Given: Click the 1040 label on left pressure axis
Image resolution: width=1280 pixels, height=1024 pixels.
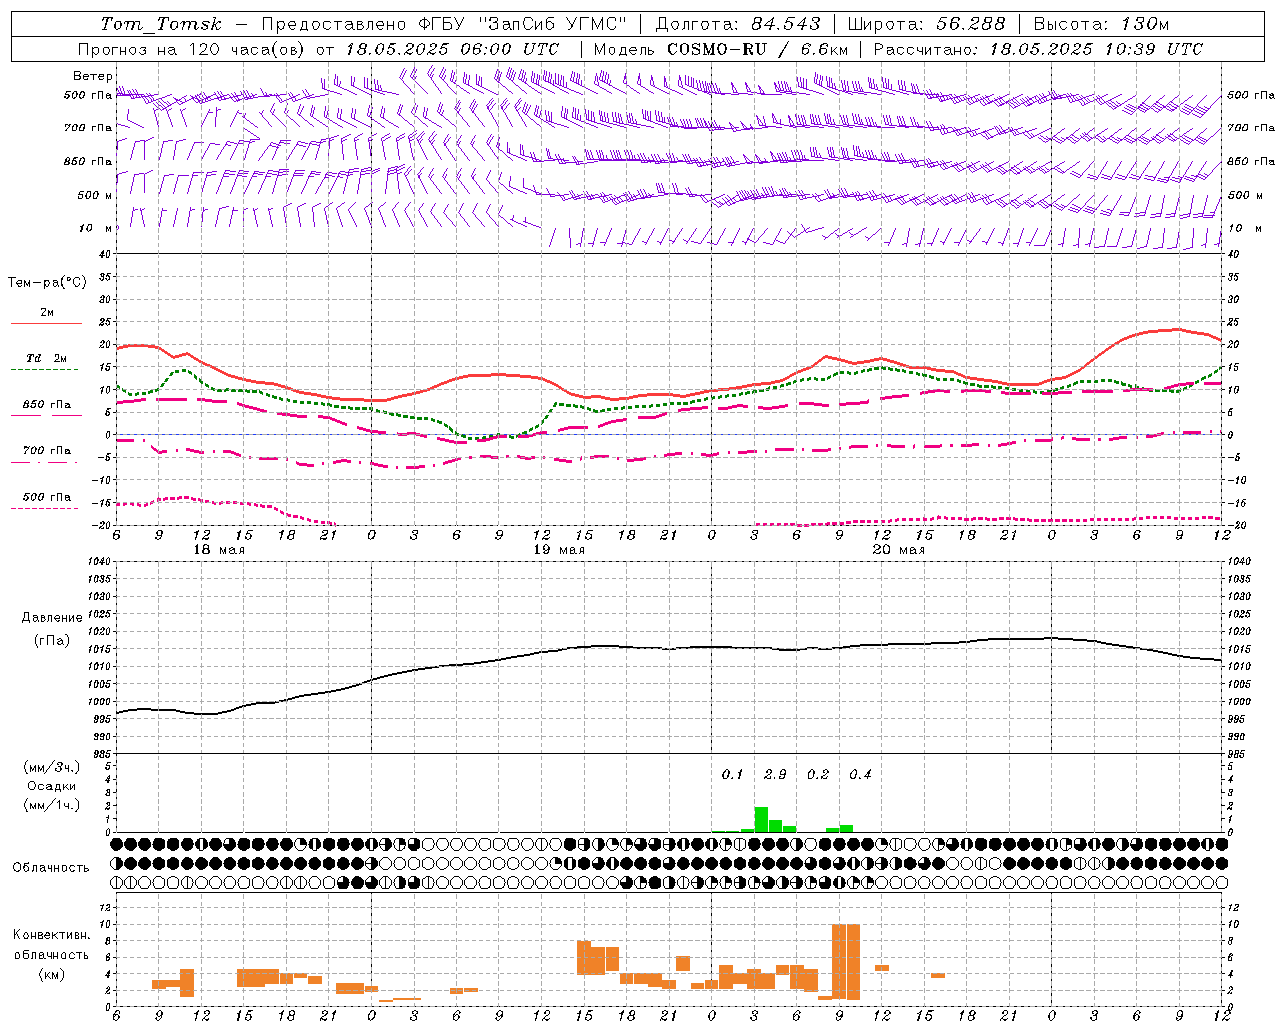Looking at the screenshot, I should pyautogui.click(x=98, y=561).
